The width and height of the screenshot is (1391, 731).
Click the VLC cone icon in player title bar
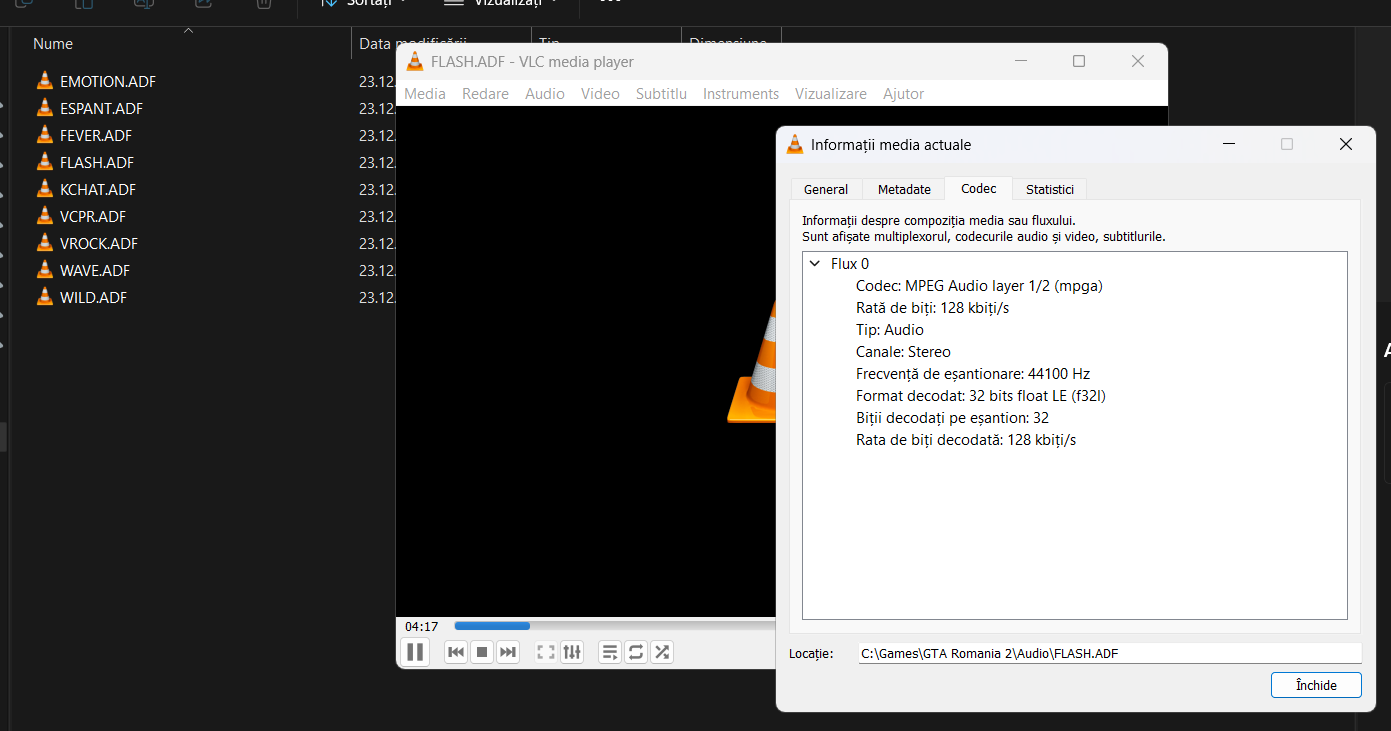coord(415,61)
